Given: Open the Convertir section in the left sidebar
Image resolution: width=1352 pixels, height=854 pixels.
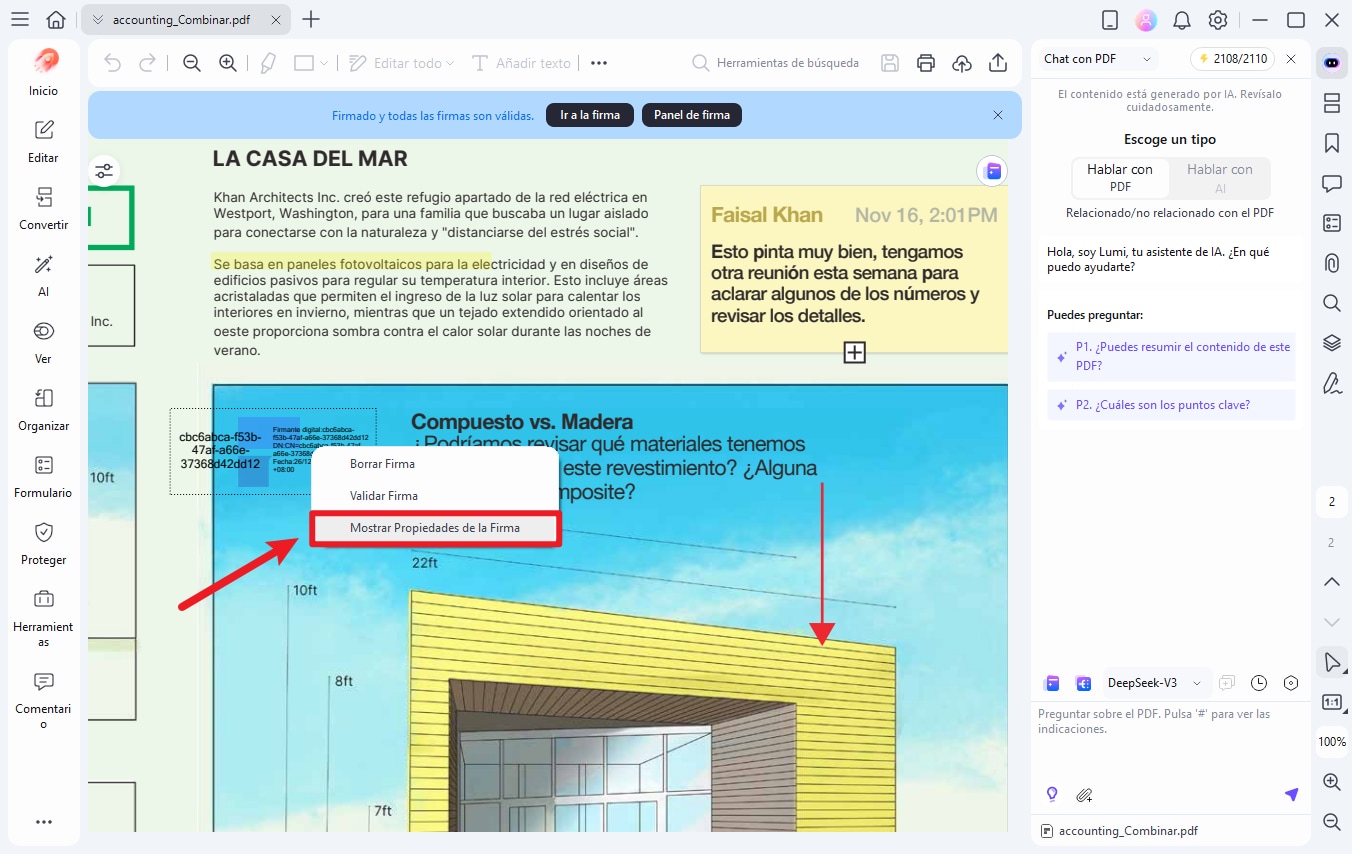Looking at the screenshot, I should click(x=43, y=207).
